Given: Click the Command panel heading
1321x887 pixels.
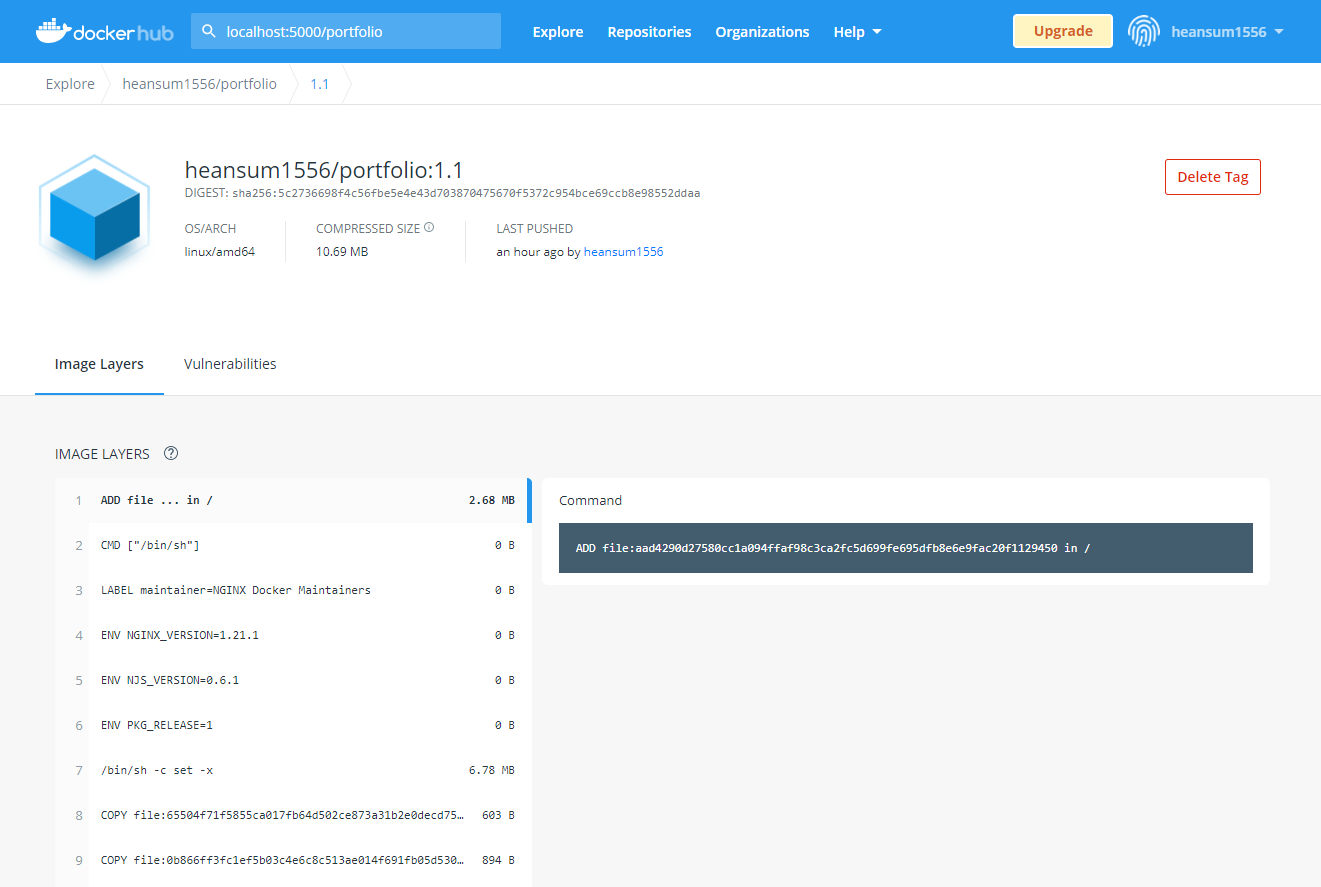Looking at the screenshot, I should pyautogui.click(x=590, y=500).
